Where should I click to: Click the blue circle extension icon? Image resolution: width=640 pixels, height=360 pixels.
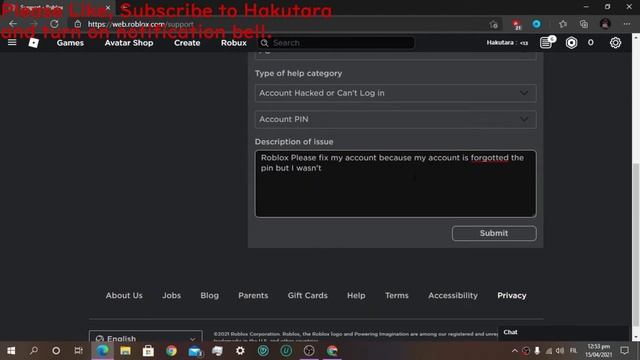pos(537,24)
